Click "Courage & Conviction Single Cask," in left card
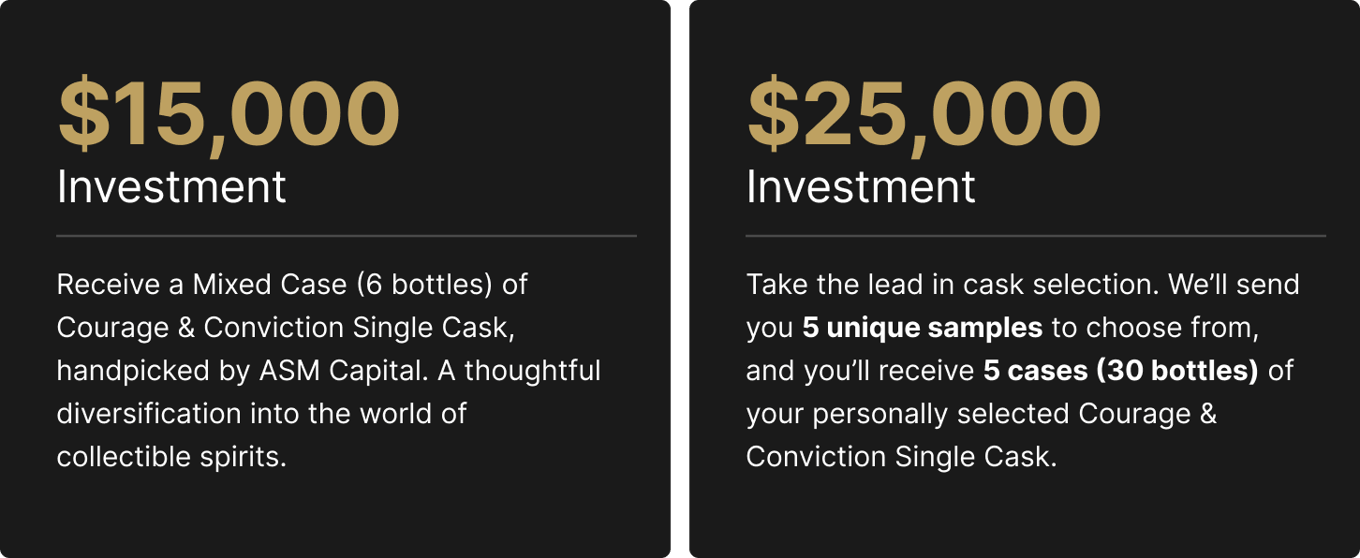The width and height of the screenshot is (1360, 558). 286,327
